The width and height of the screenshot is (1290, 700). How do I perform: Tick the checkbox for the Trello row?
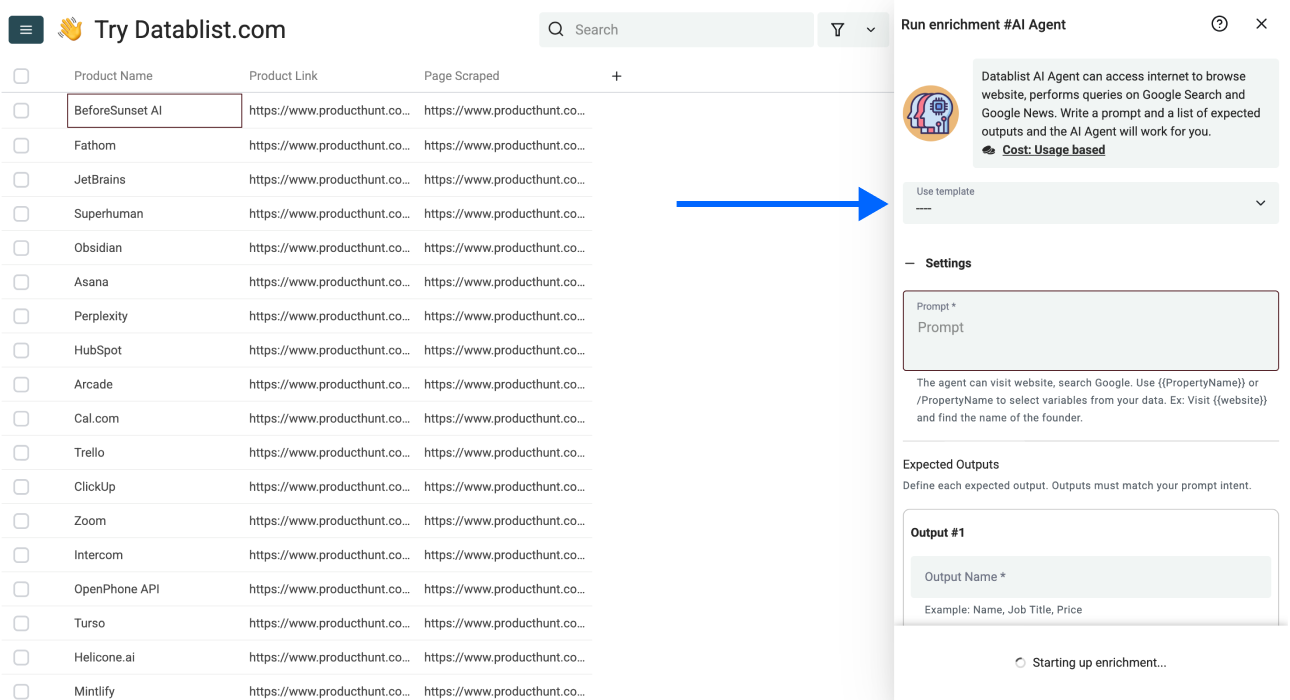(x=21, y=453)
